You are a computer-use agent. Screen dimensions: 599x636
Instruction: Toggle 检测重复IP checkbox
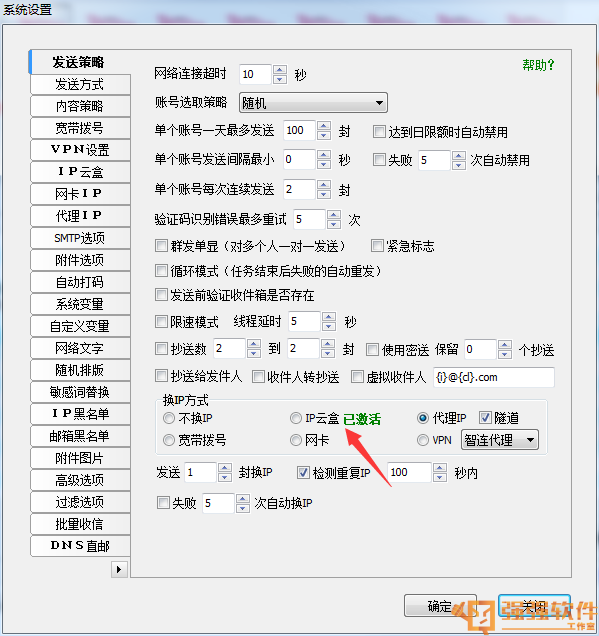[x=303, y=473]
